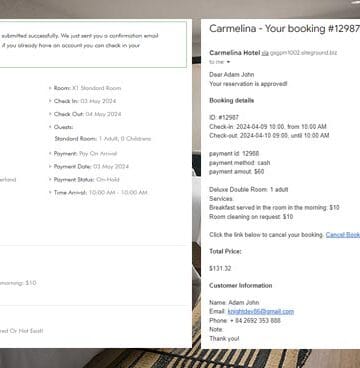Image resolution: width=360 pixels, height=368 pixels.
Task: Click the siteground.biz sender domain
Action: tap(303, 53)
